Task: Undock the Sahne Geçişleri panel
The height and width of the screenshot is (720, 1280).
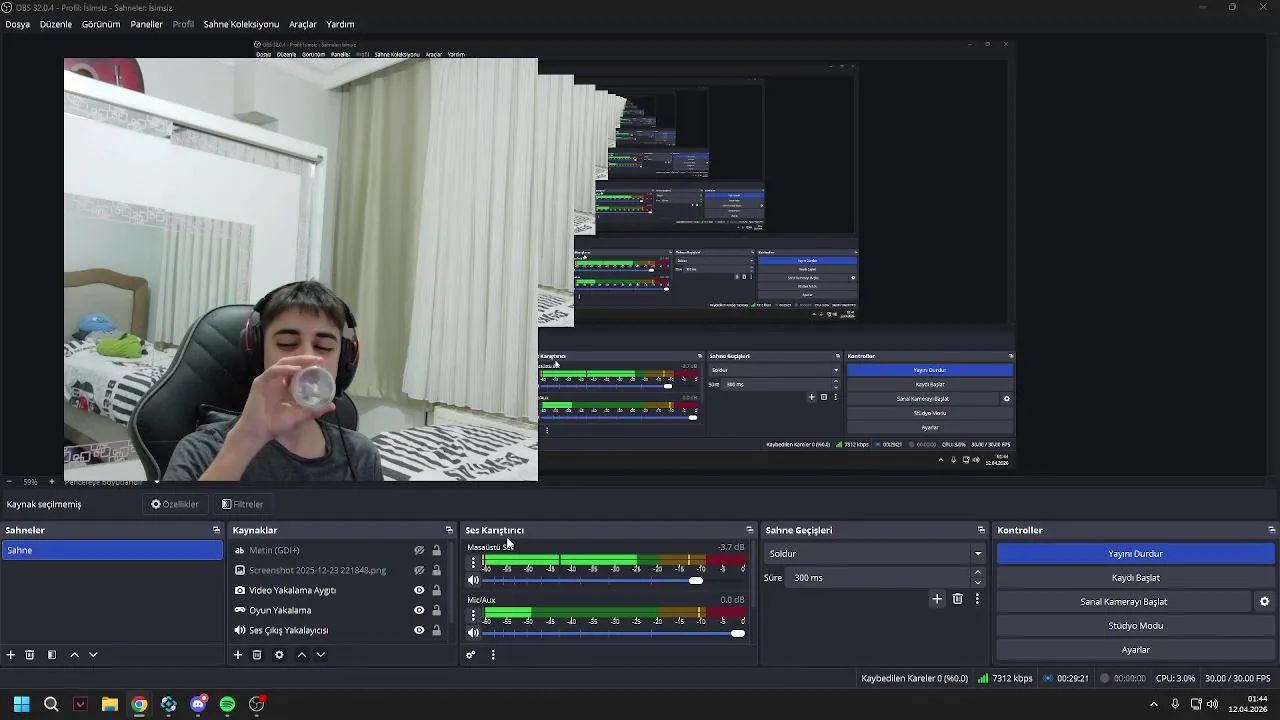Action: coord(981,530)
